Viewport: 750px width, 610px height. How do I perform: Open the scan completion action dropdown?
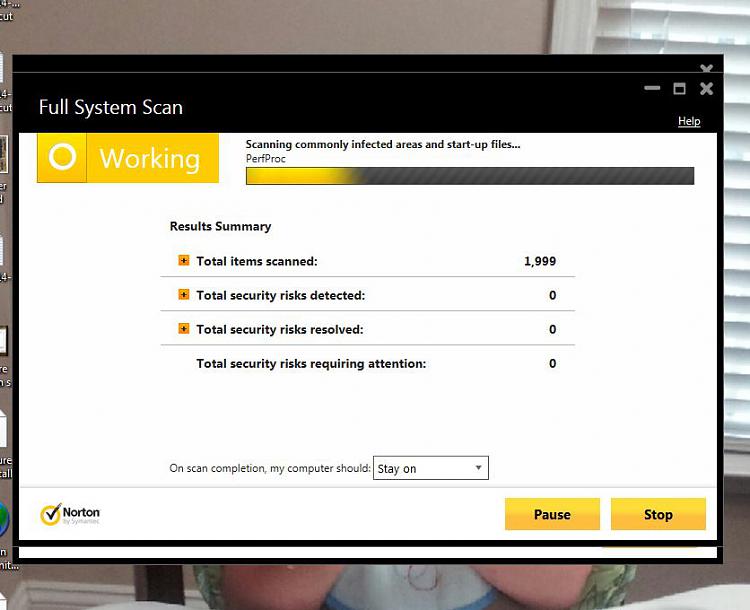tap(430, 468)
